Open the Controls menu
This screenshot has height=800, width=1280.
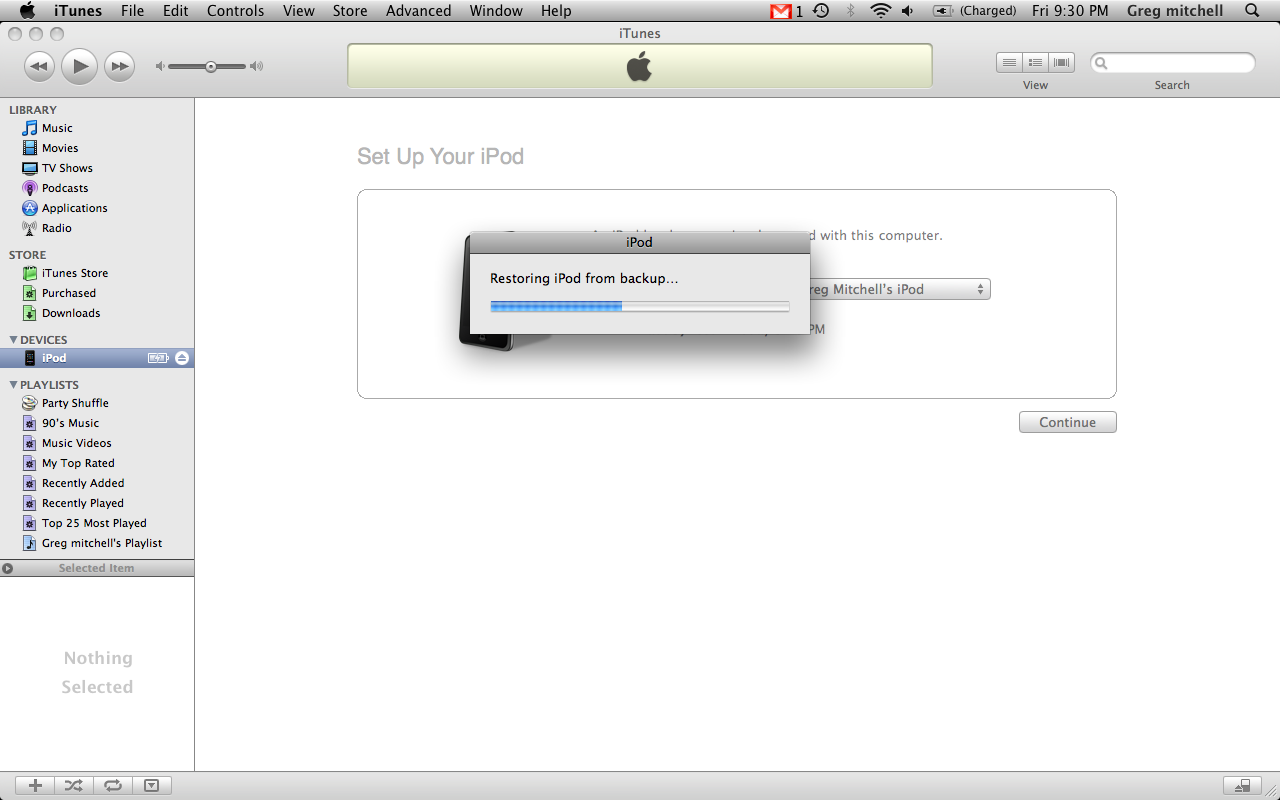click(236, 11)
